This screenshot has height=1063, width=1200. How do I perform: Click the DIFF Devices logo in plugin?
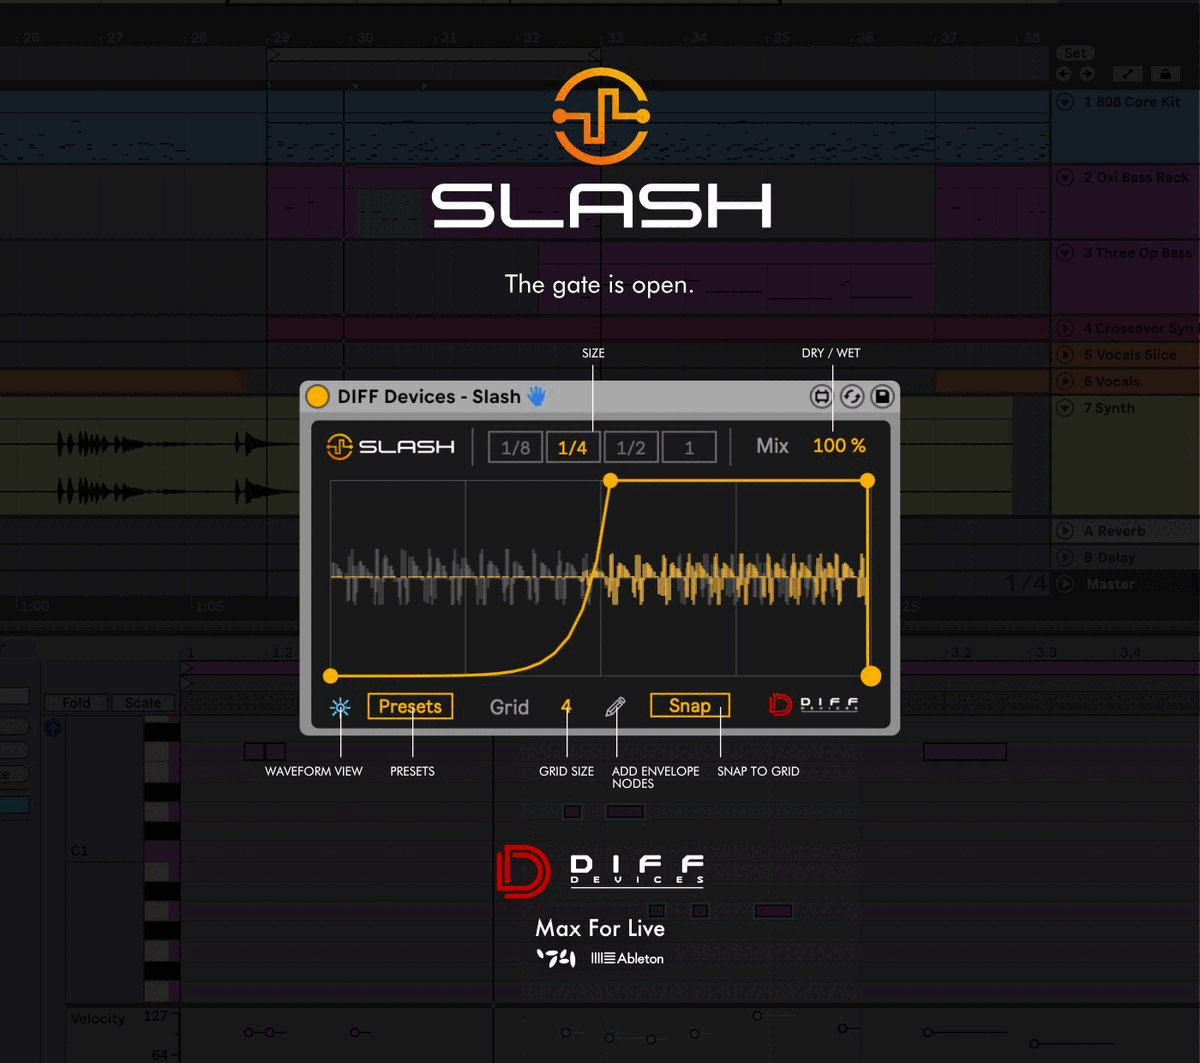813,705
